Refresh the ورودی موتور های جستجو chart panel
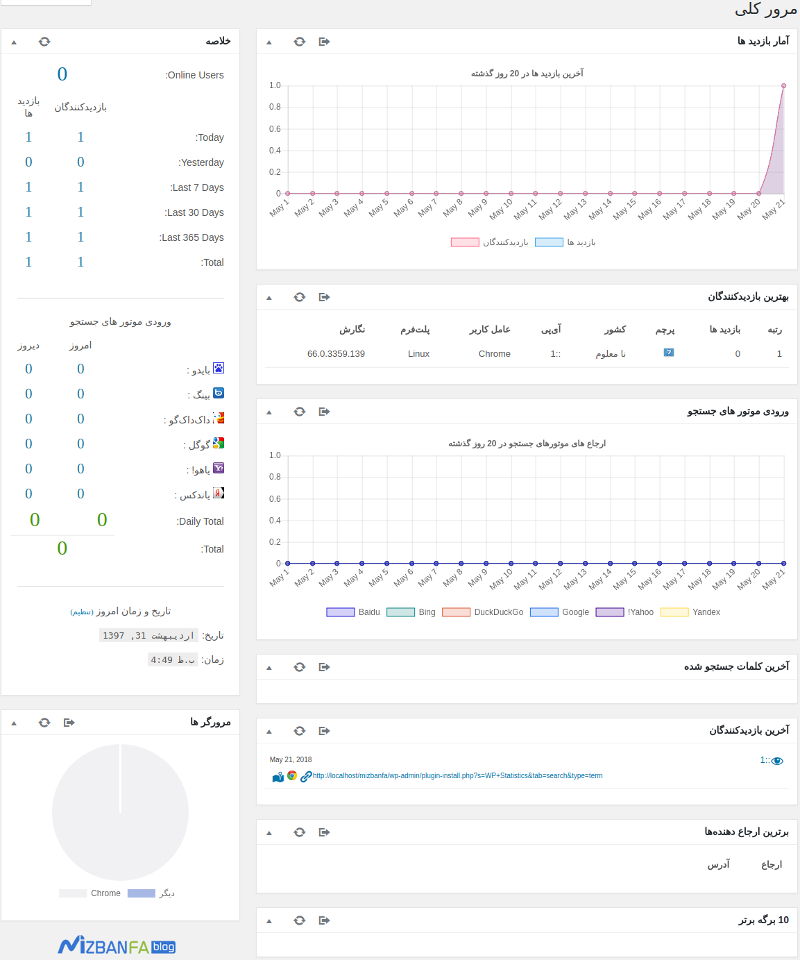The height and width of the screenshot is (960, 800). pos(299,411)
